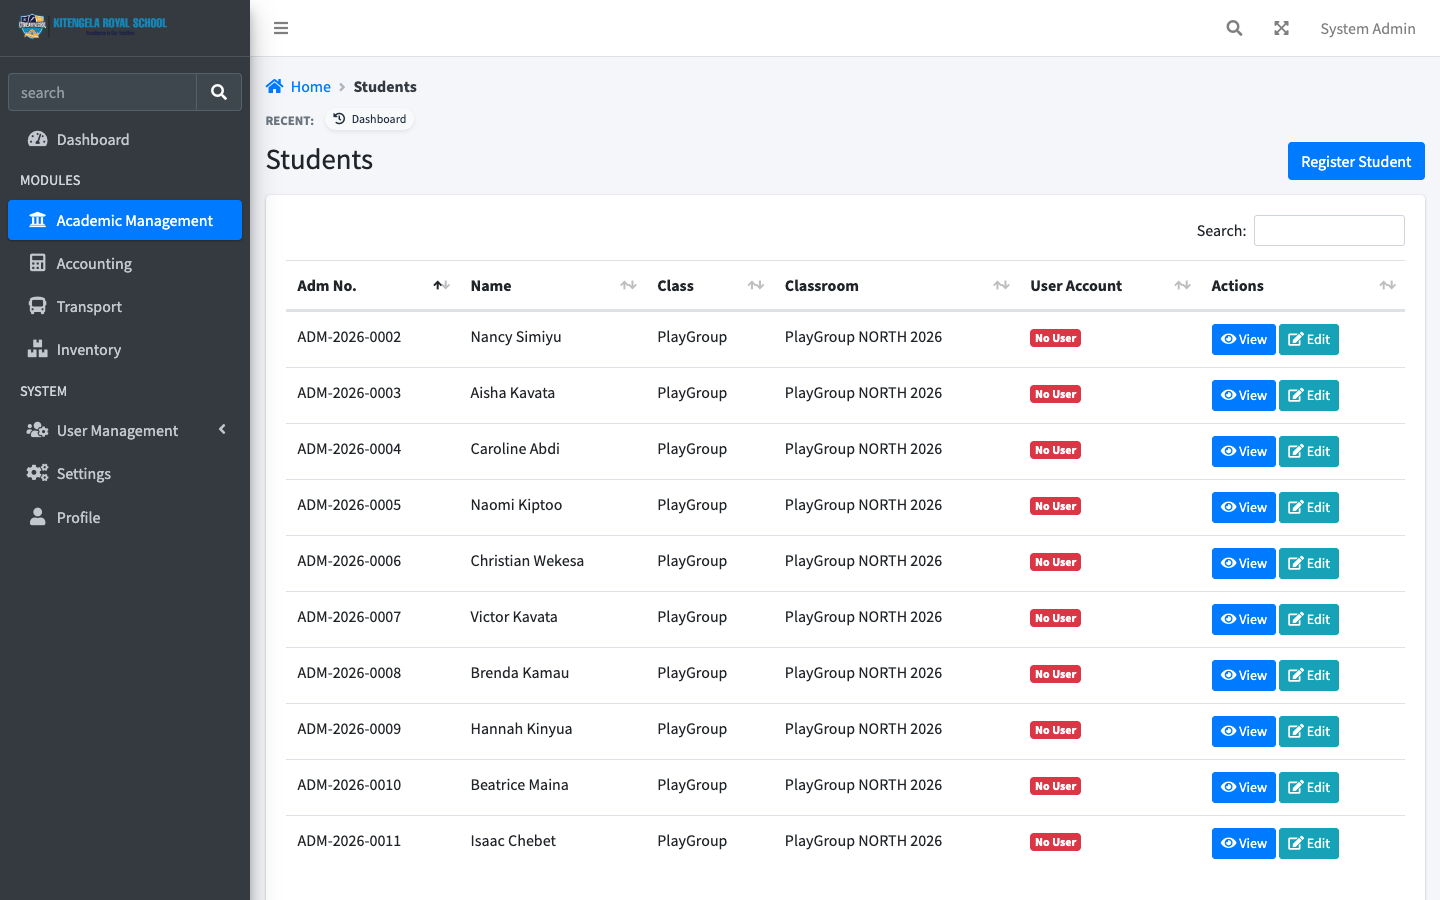
Task: Click the Register Student button
Action: [1356, 161]
